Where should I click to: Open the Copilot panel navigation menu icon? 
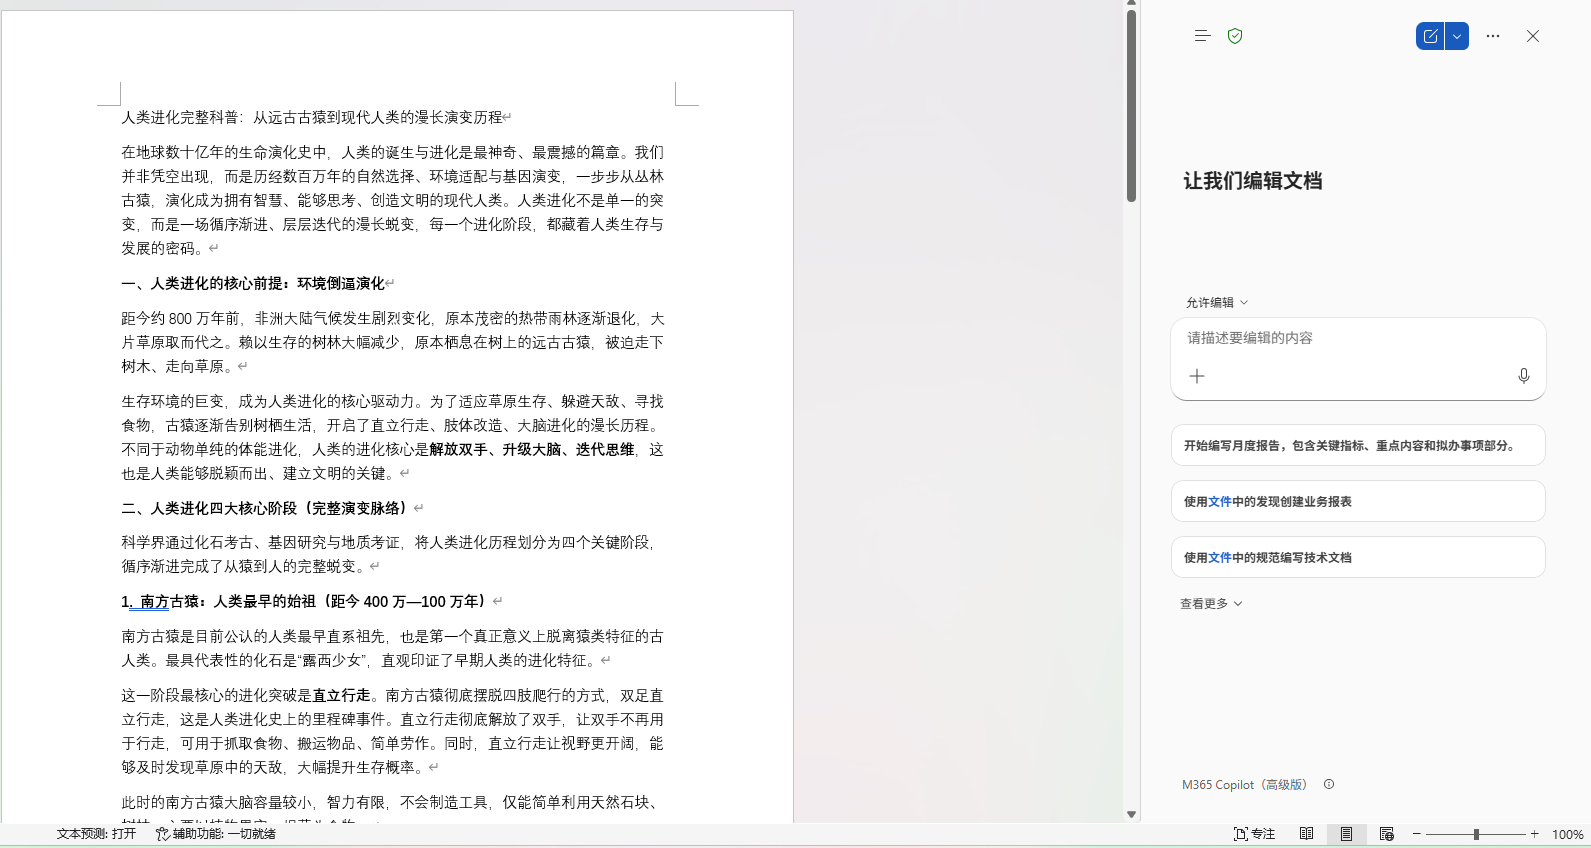(x=1202, y=36)
